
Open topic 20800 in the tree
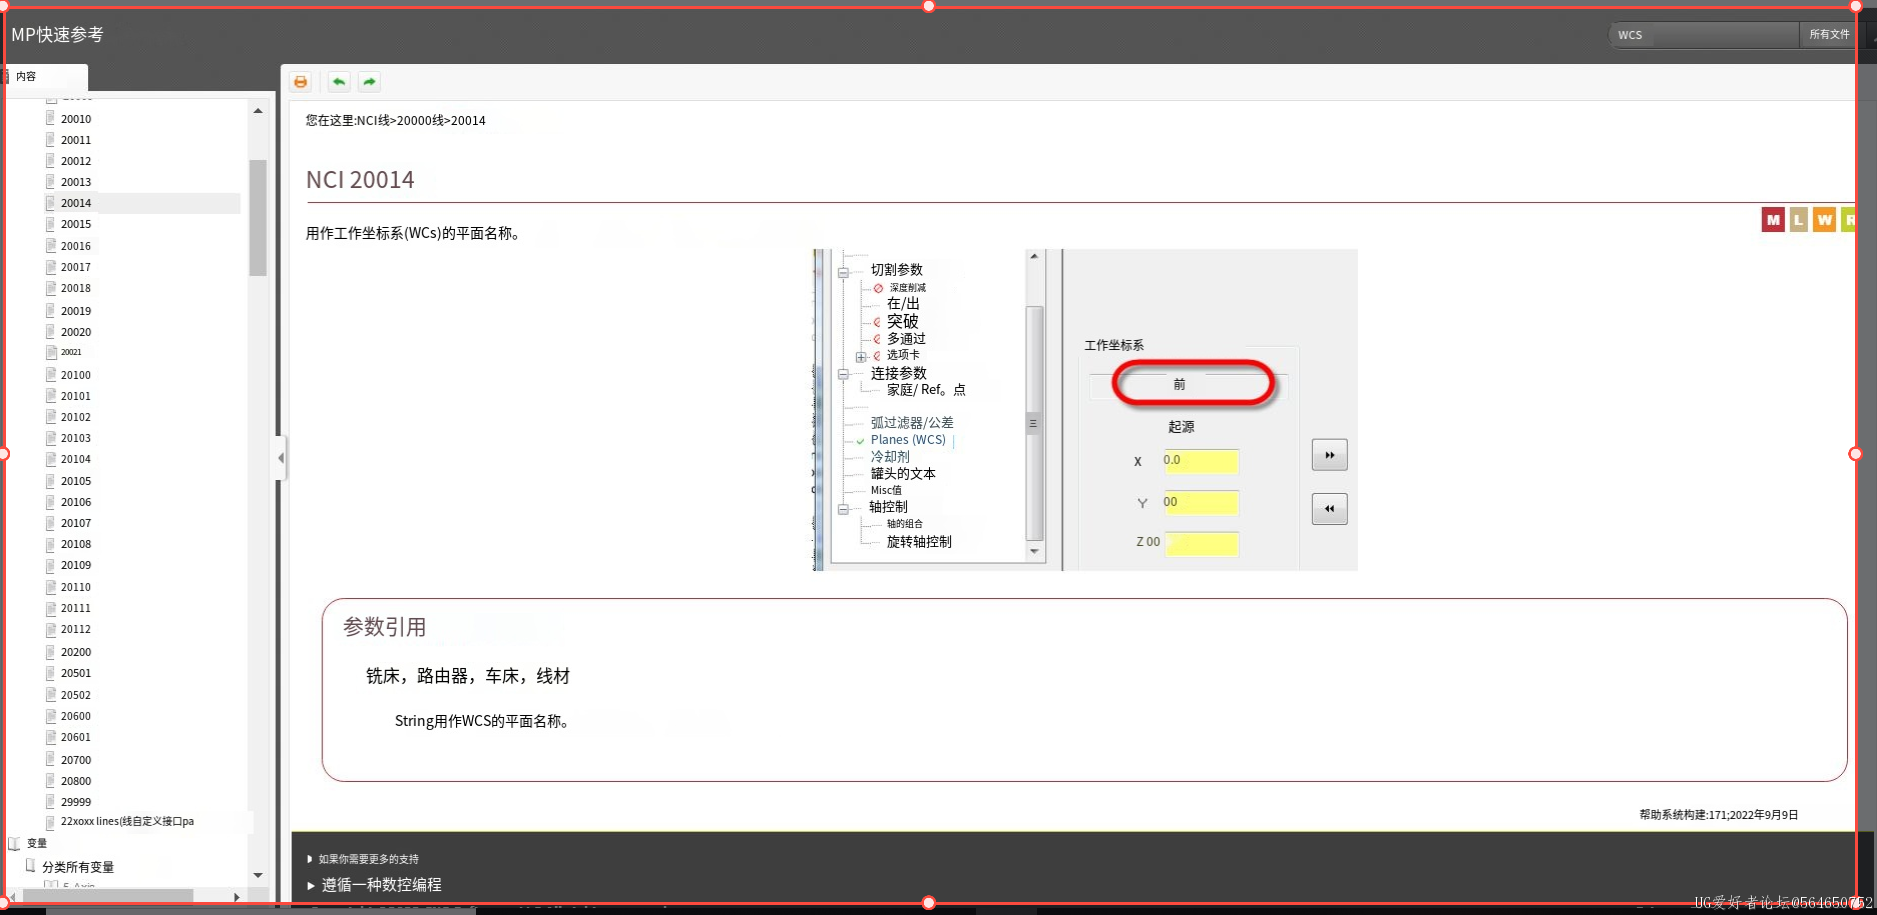click(76, 781)
